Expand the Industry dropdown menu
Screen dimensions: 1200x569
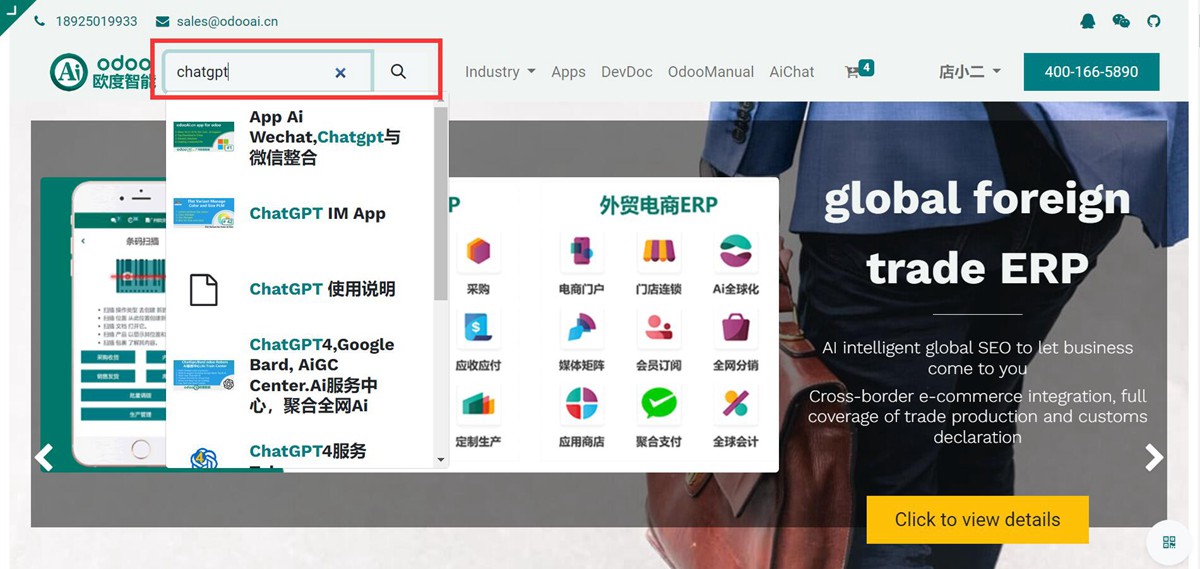click(x=500, y=72)
